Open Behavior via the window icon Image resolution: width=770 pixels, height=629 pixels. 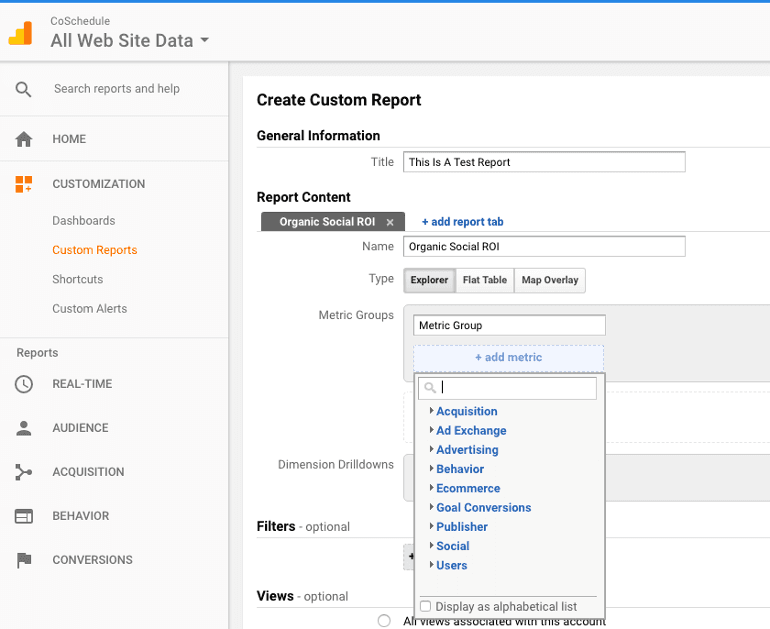click(24, 516)
